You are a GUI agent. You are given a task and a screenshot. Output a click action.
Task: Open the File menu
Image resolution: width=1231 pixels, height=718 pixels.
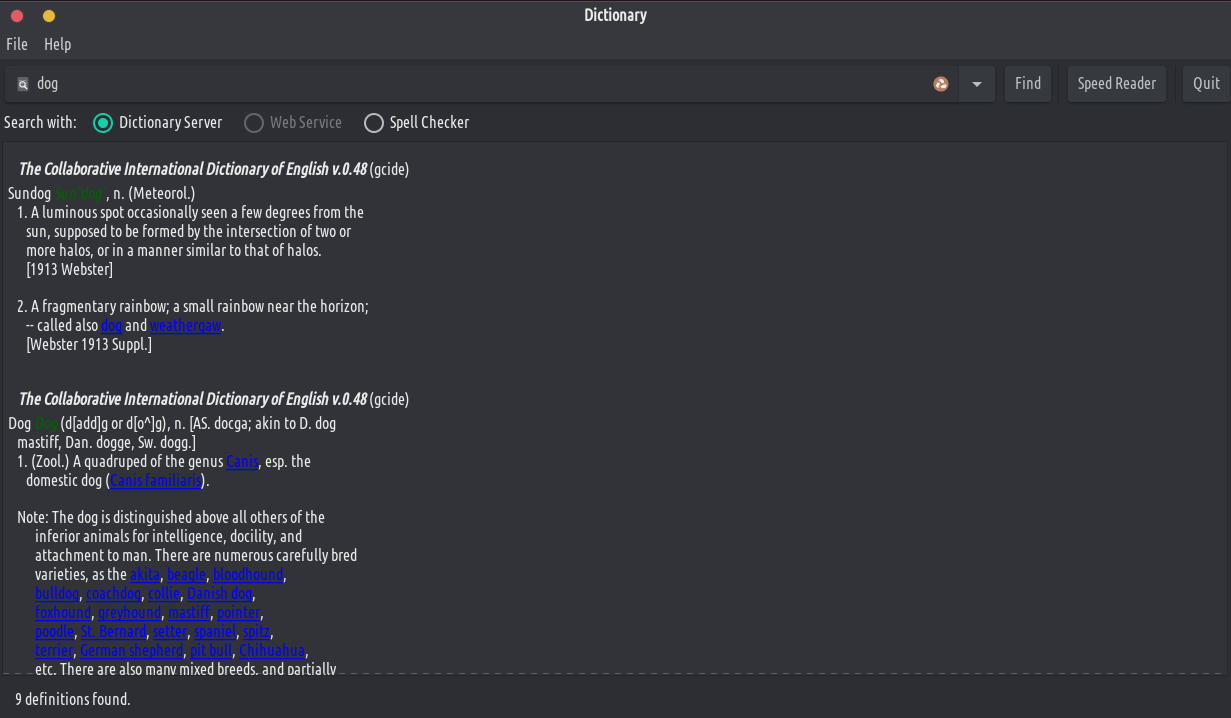tap(17, 44)
